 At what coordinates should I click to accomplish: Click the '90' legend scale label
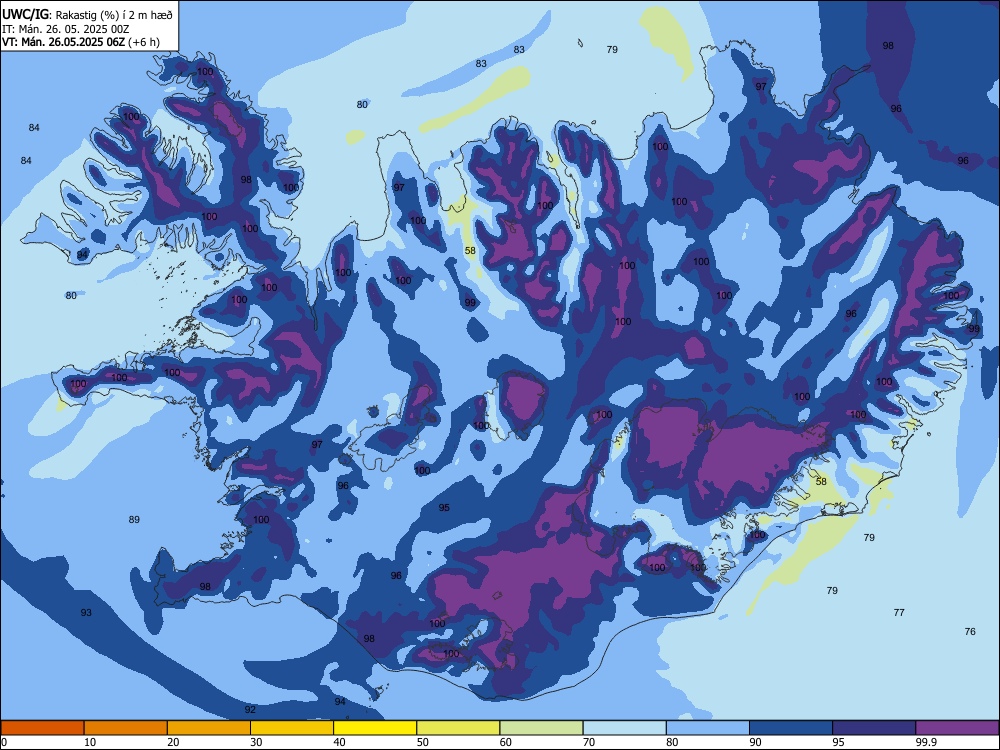click(x=755, y=742)
